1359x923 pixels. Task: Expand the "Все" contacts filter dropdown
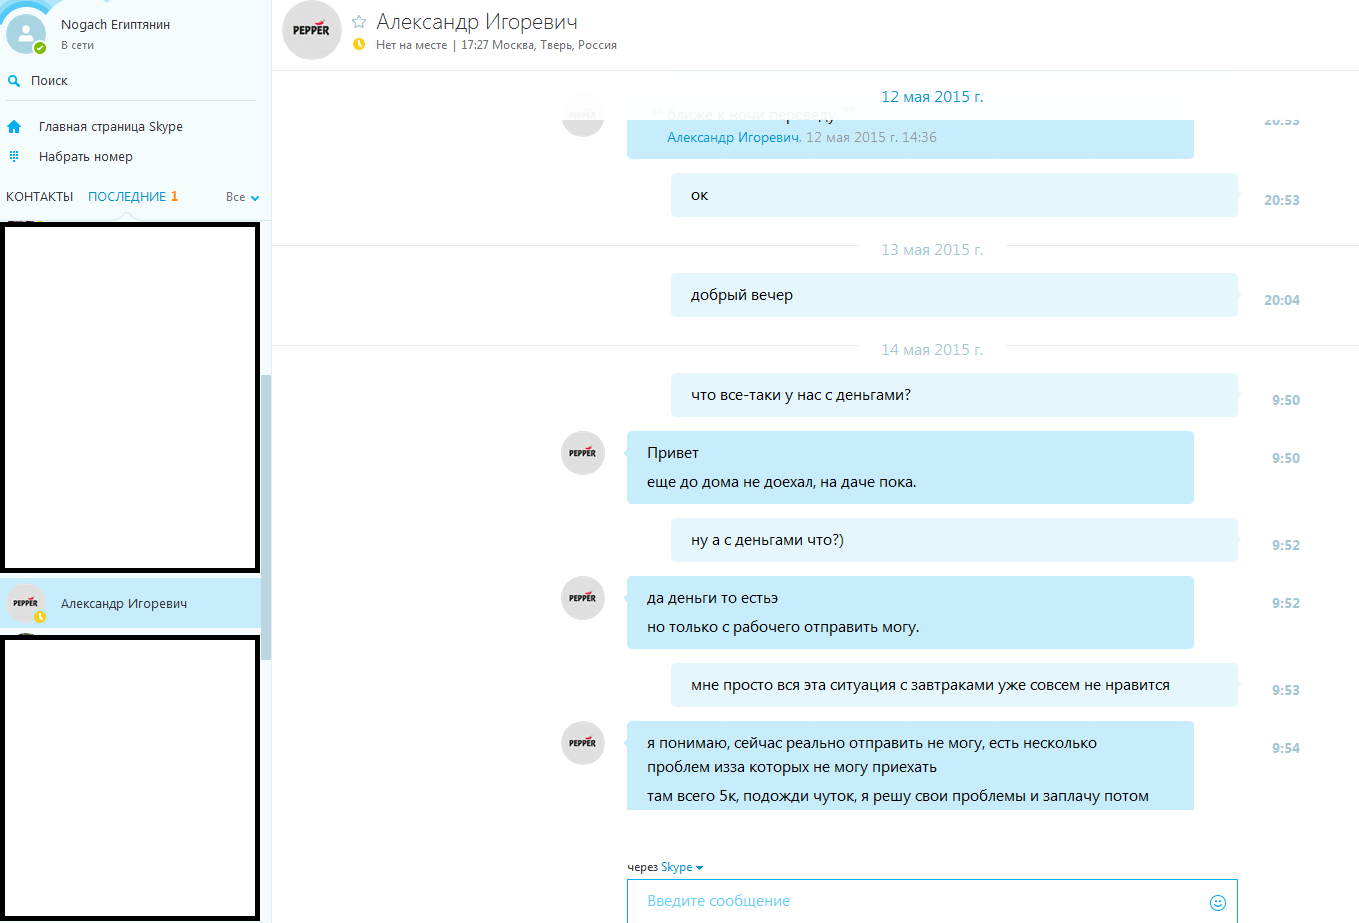click(x=243, y=197)
